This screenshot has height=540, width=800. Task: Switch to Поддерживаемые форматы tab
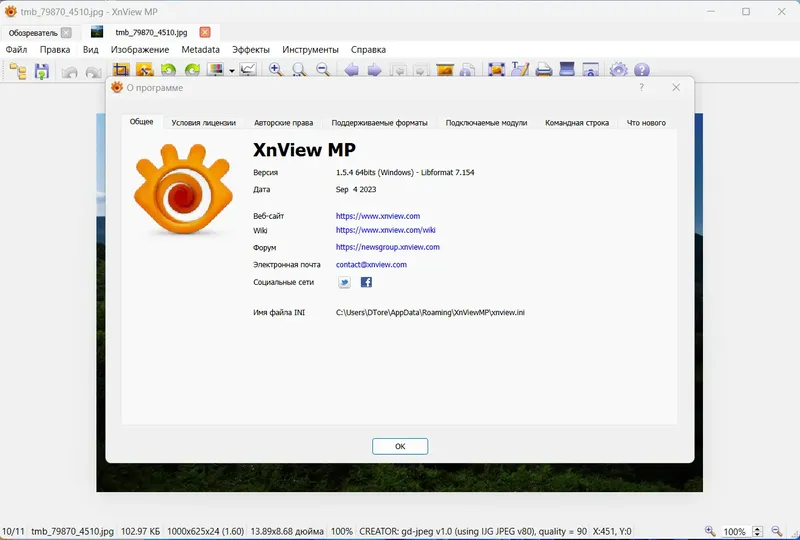(380, 123)
